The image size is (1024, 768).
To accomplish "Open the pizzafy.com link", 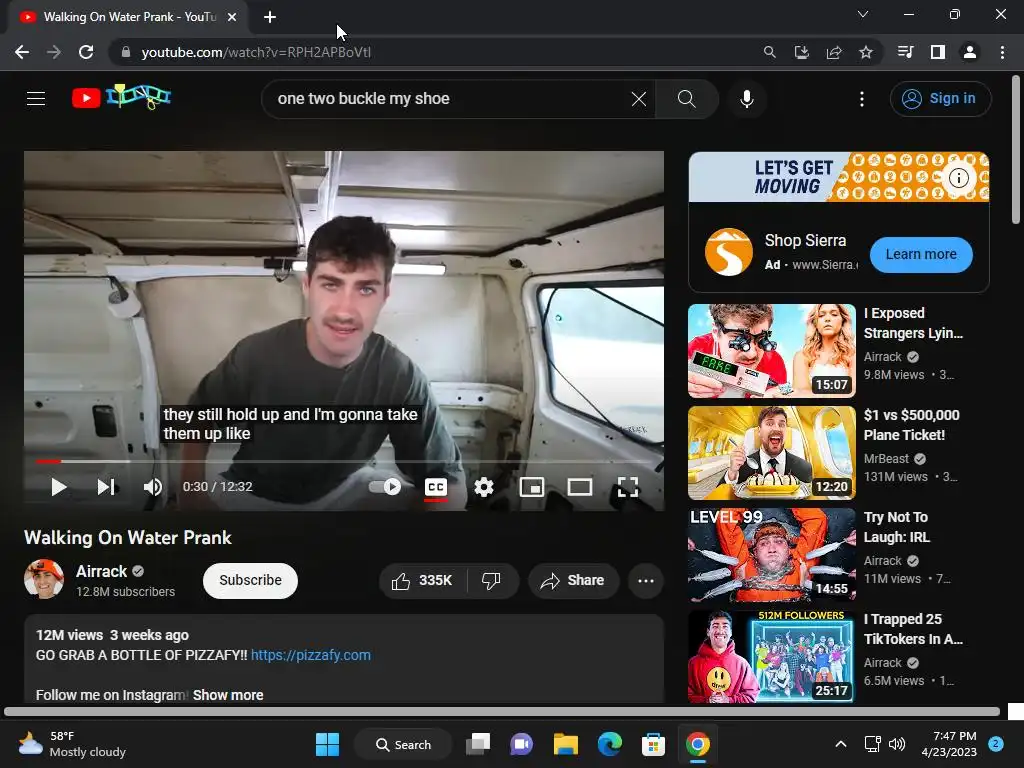I will tap(311, 655).
